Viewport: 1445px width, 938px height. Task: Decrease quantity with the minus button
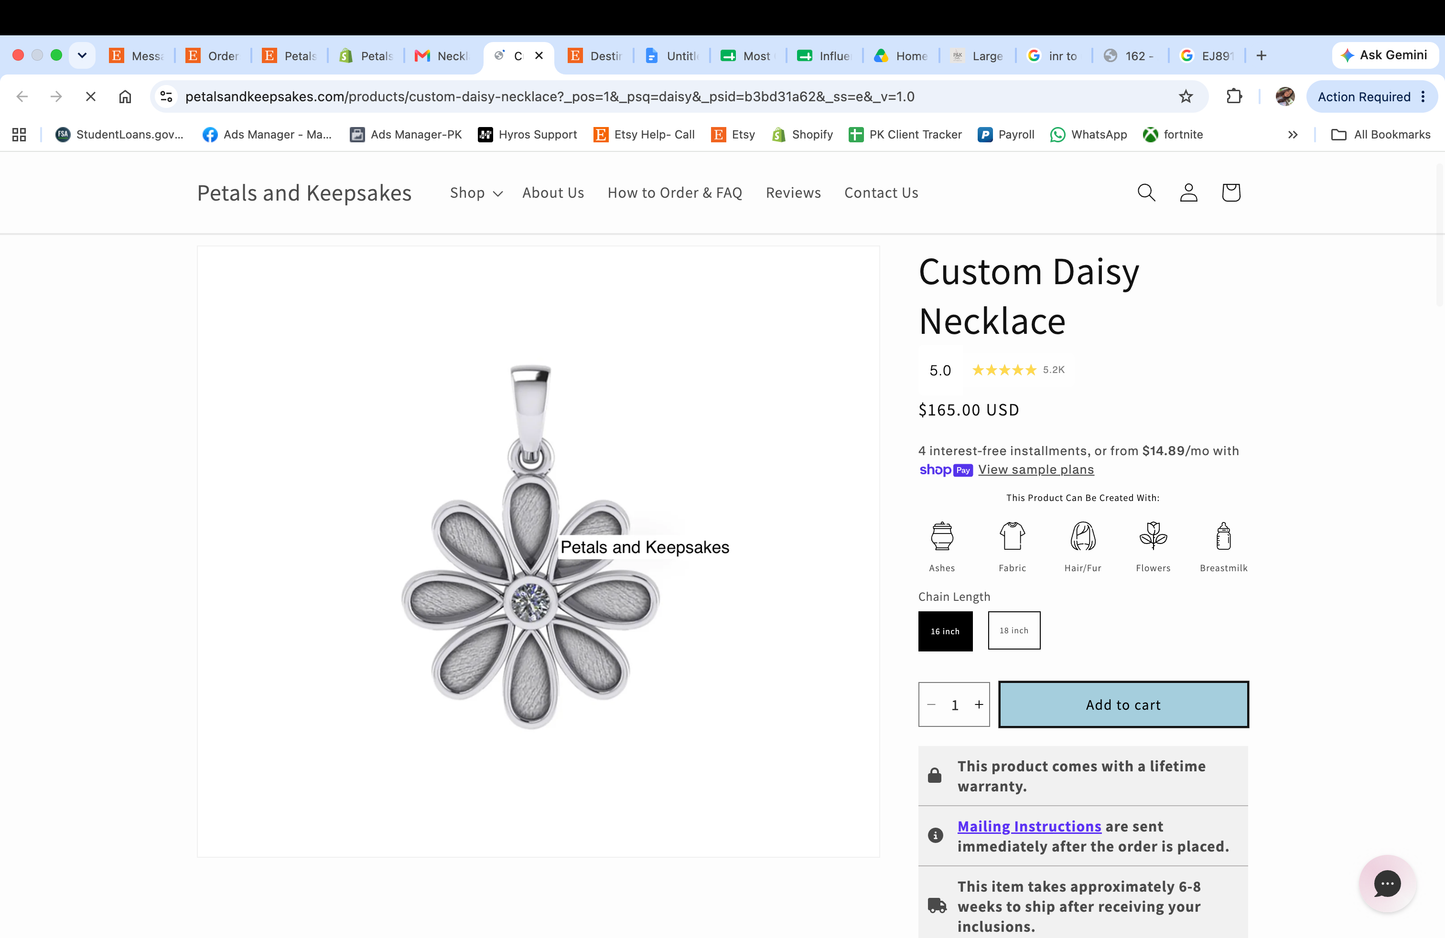[931, 705]
